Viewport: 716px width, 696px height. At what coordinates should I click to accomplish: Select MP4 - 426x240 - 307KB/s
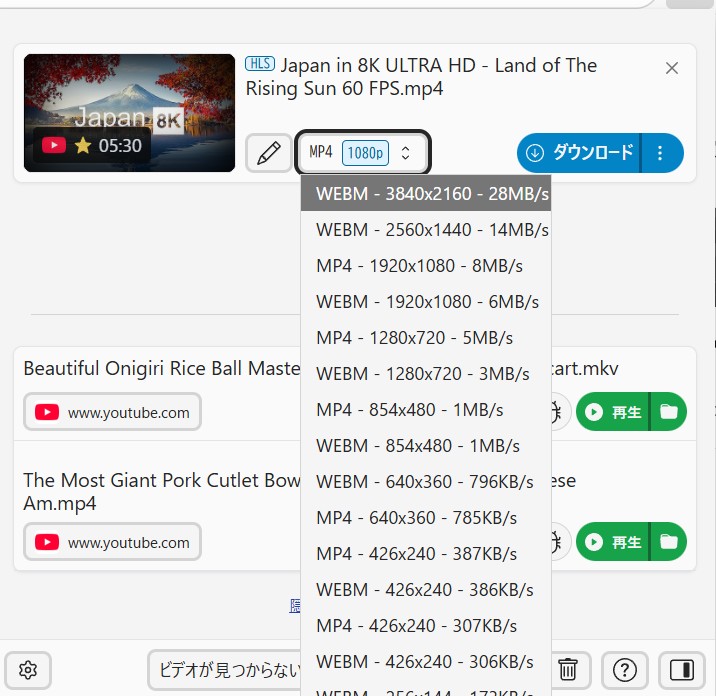(426, 625)
